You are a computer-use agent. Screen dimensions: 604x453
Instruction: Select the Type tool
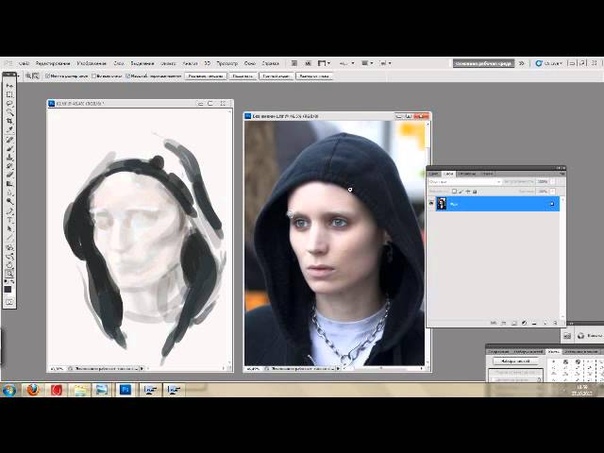point(9,220)
